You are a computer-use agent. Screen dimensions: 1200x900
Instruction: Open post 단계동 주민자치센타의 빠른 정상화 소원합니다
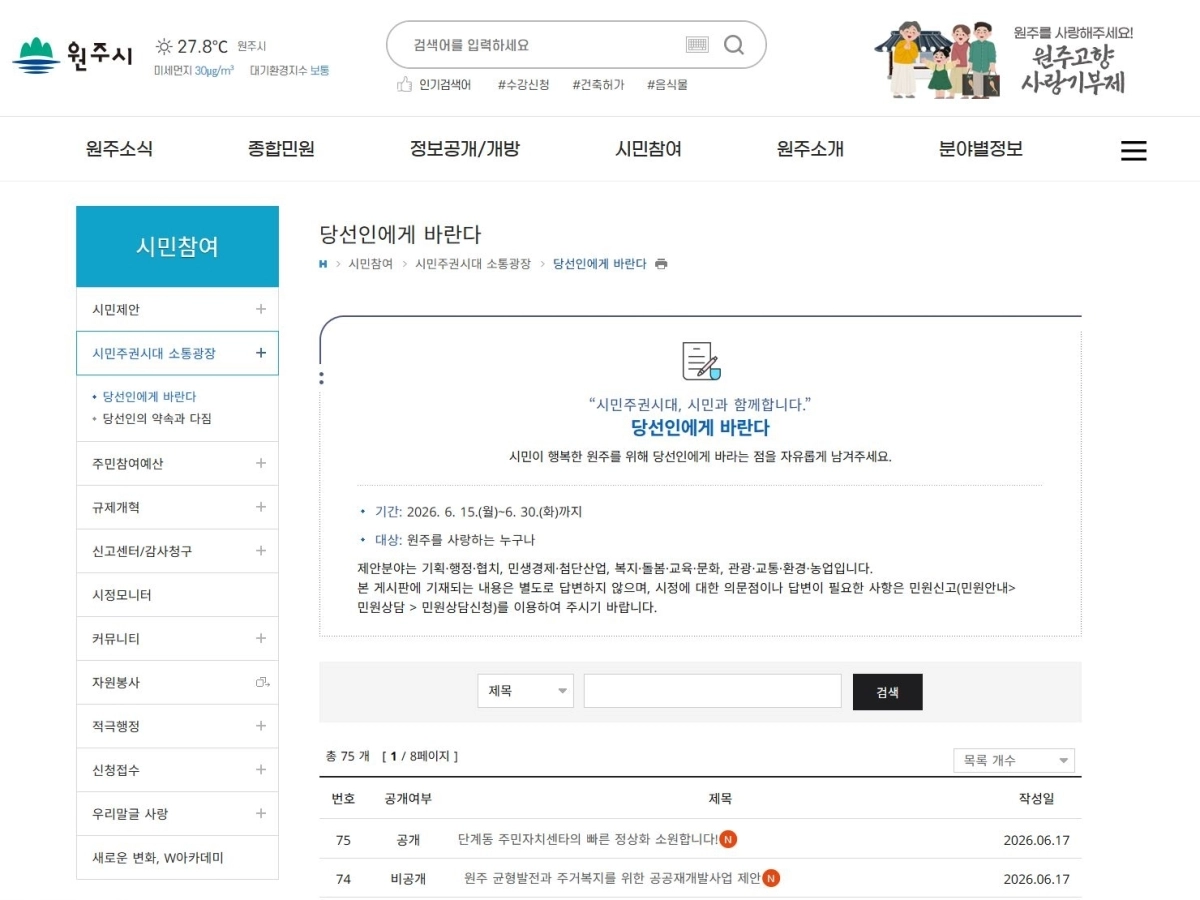point(588,840)
